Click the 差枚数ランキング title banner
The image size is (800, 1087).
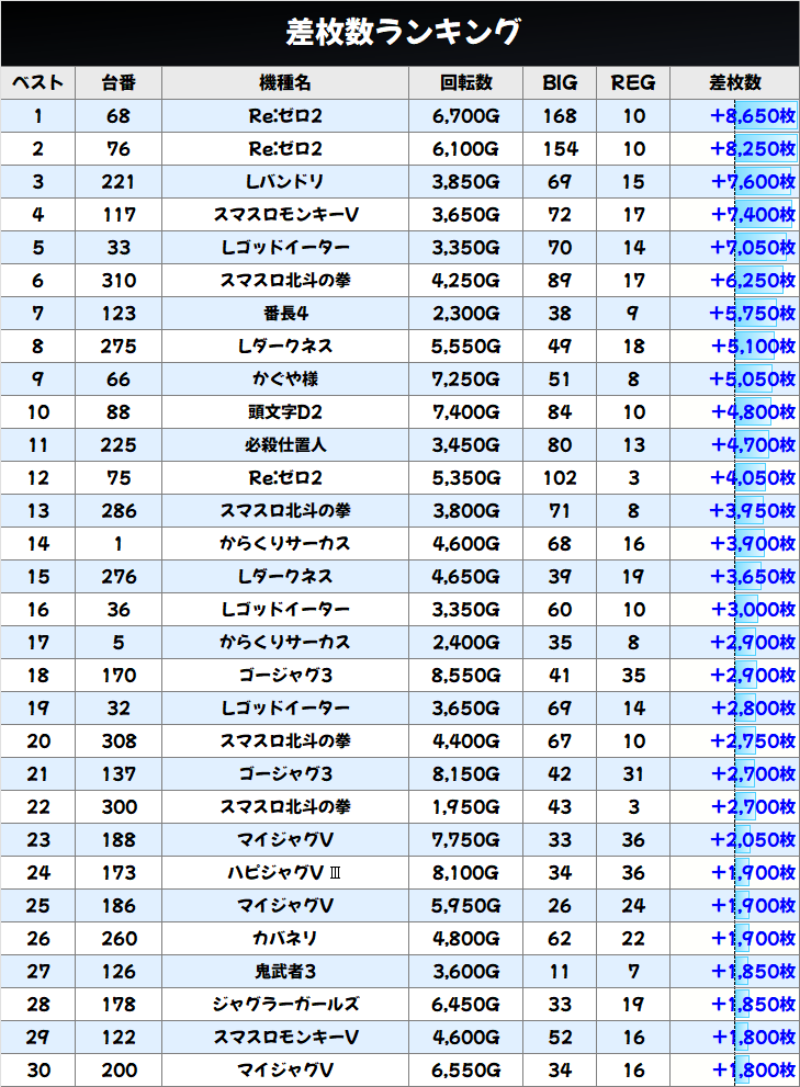click(x=400, y=33)
